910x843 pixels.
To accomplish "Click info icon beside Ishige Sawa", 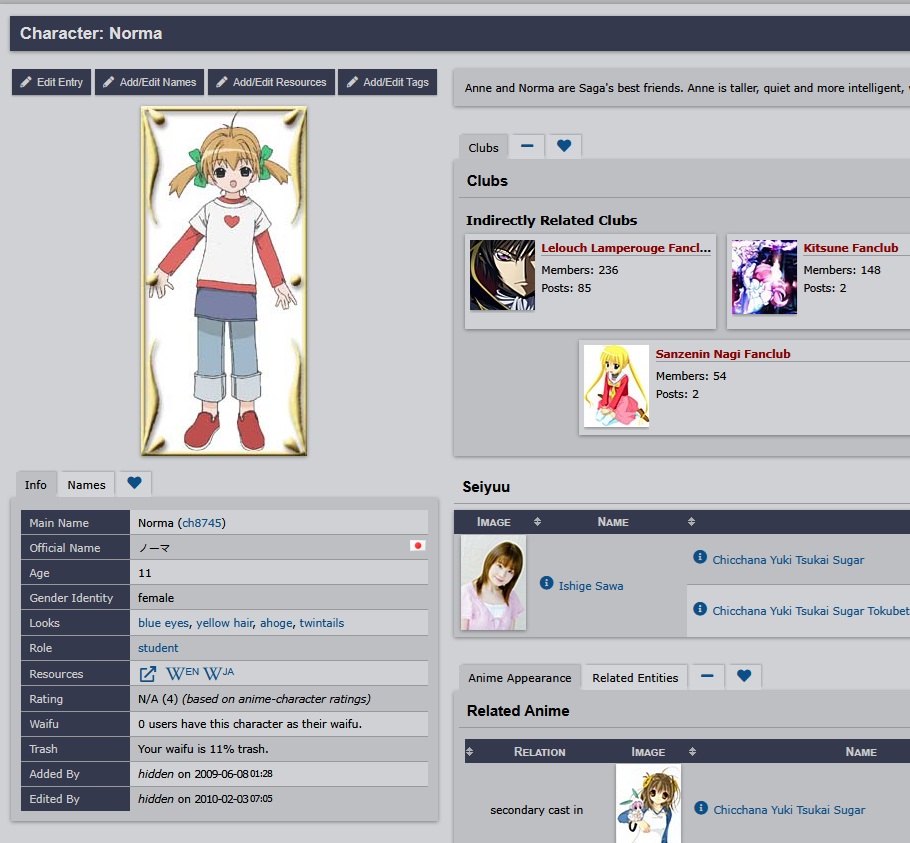I will coord(546,583).
